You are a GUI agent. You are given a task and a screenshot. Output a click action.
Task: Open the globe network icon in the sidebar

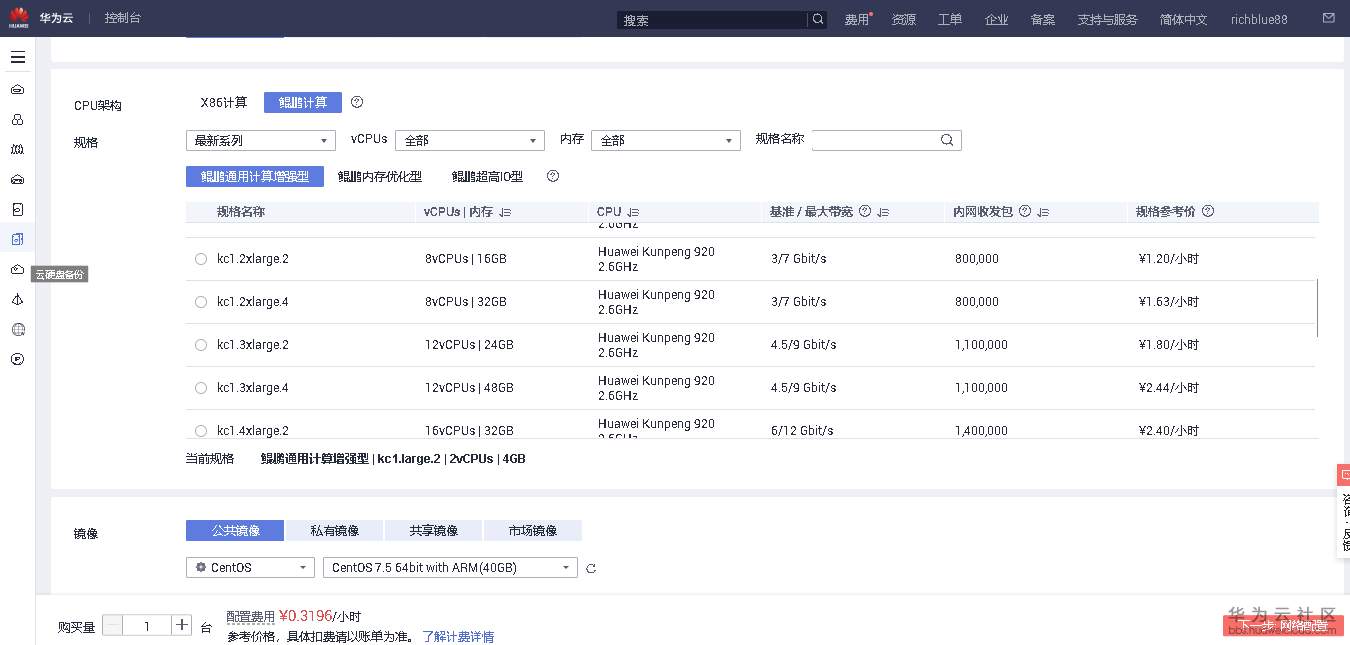point(17,329)
